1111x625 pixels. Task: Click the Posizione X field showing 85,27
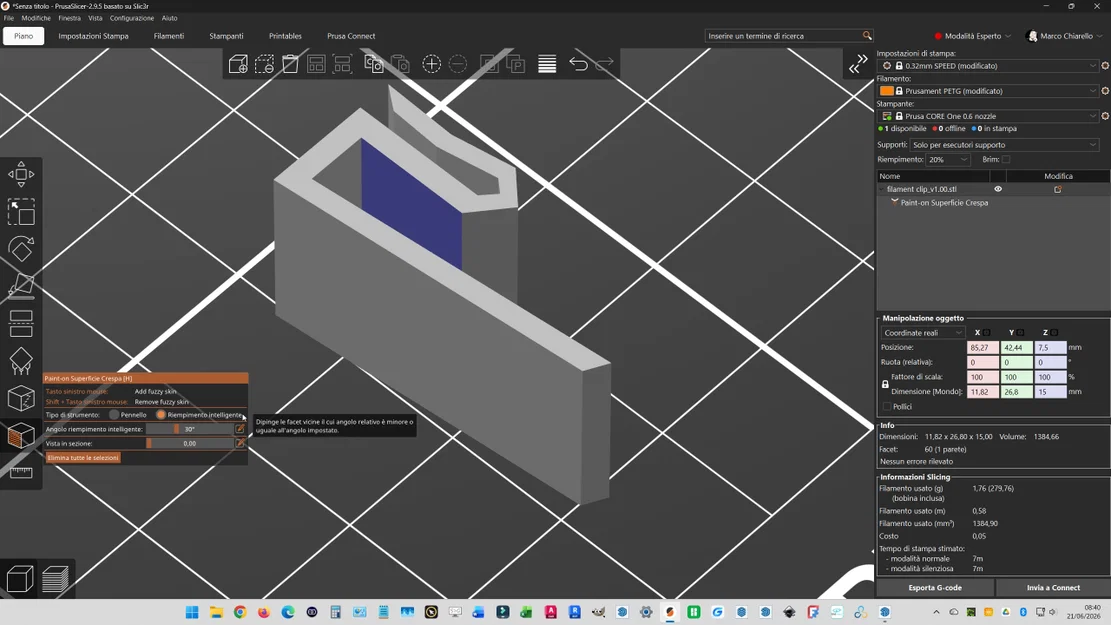pos(983,347)
